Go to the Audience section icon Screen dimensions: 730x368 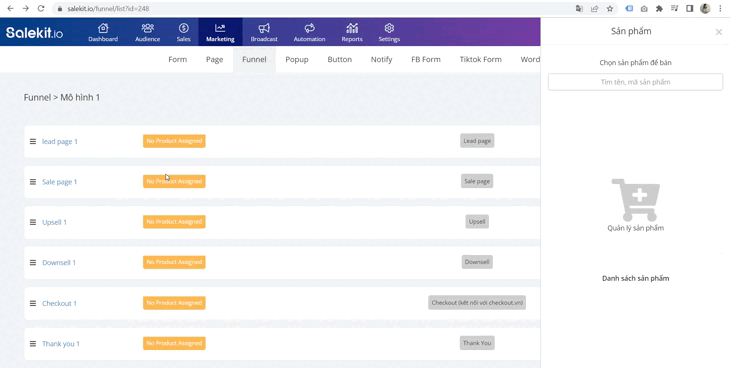[x=148, y=28]
